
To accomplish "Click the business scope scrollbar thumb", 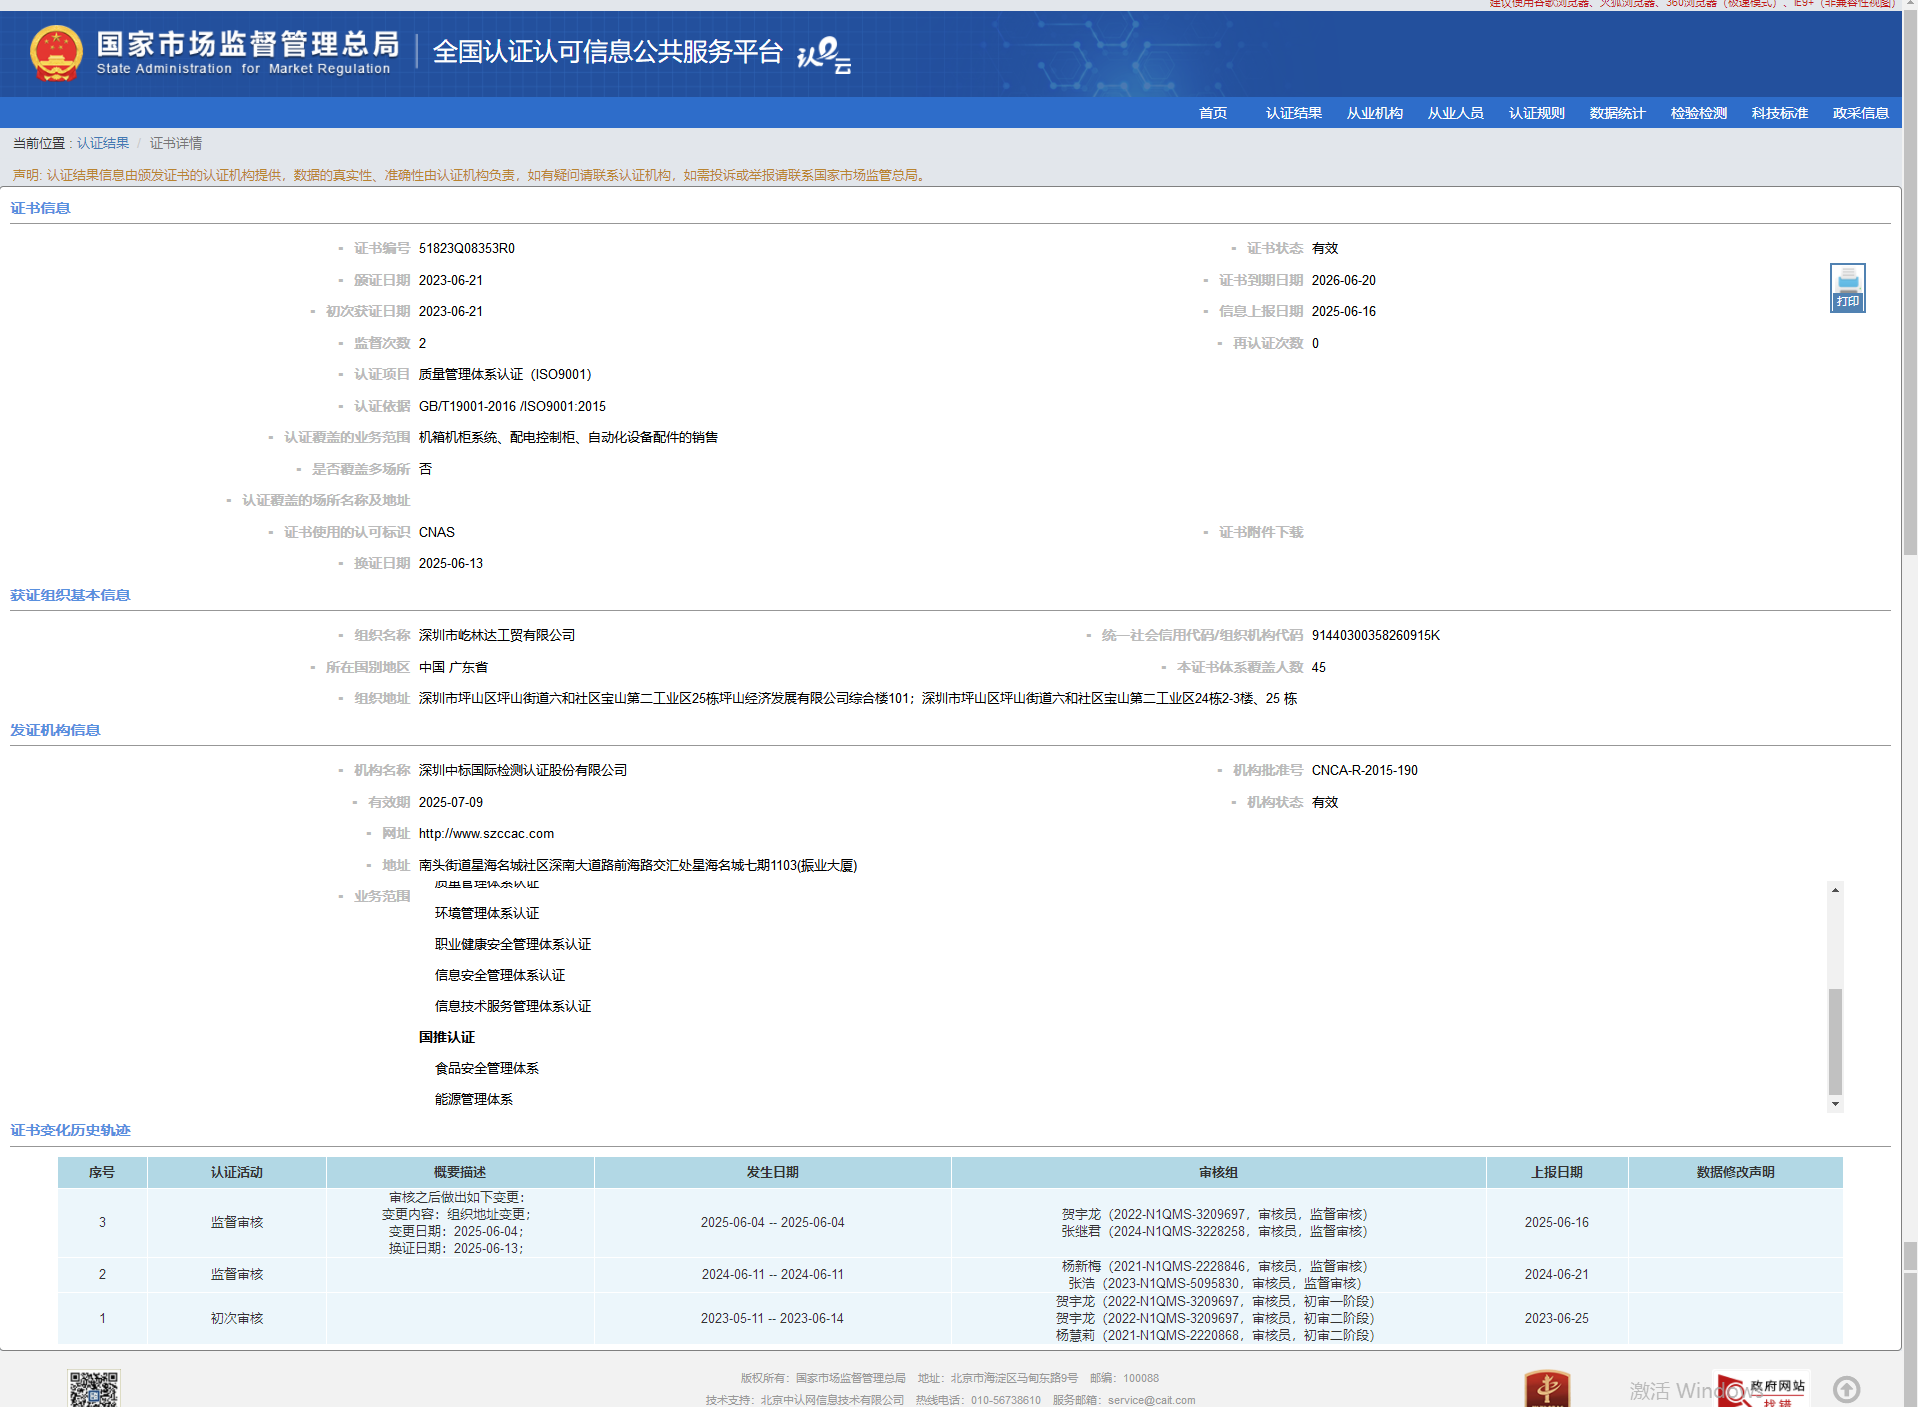I will 1835,1040.
